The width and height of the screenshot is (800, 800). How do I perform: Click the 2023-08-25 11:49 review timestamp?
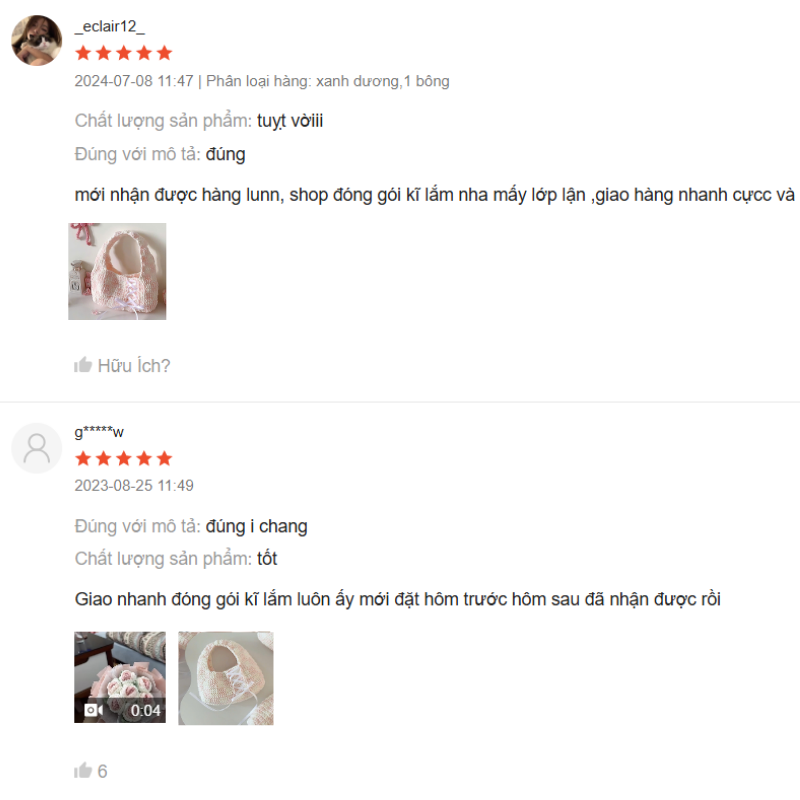pos(134,485)
